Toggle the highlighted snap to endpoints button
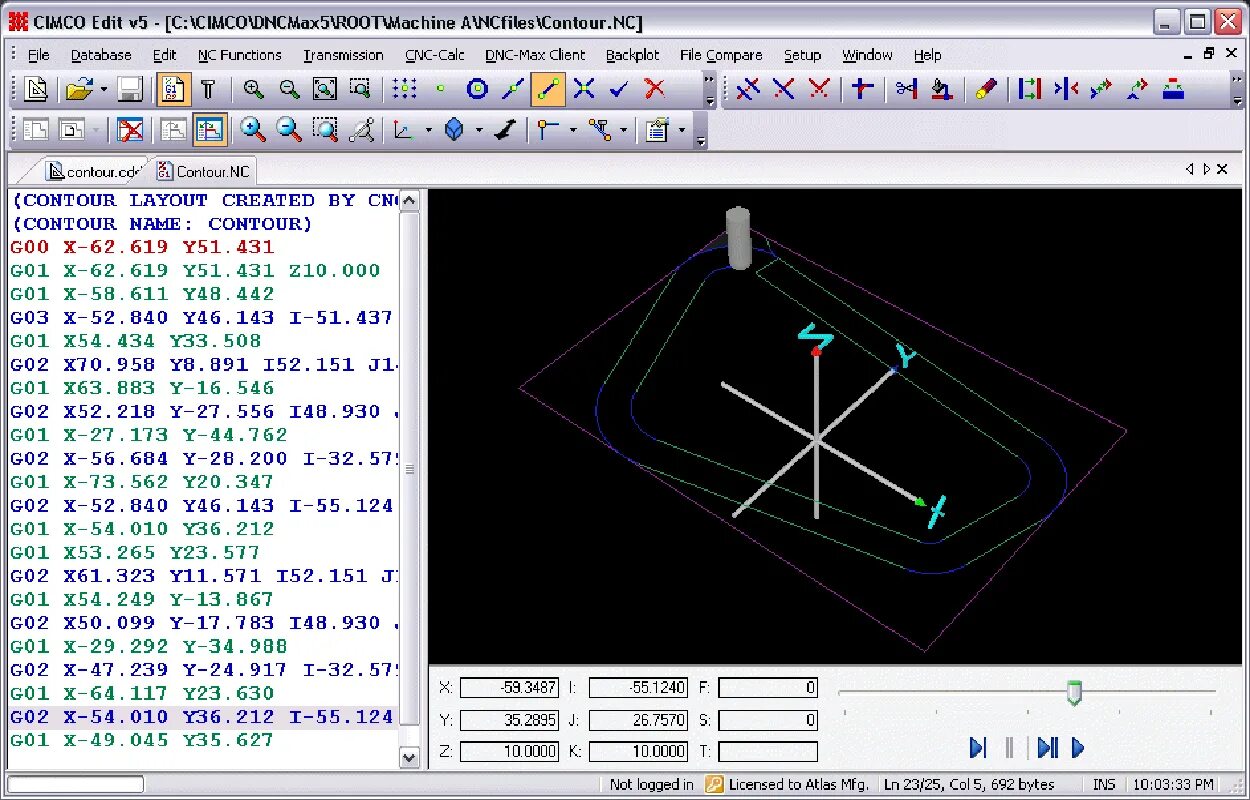This screenshot has height=800, width=1250. pyautogui.click(x=548, y=89)
